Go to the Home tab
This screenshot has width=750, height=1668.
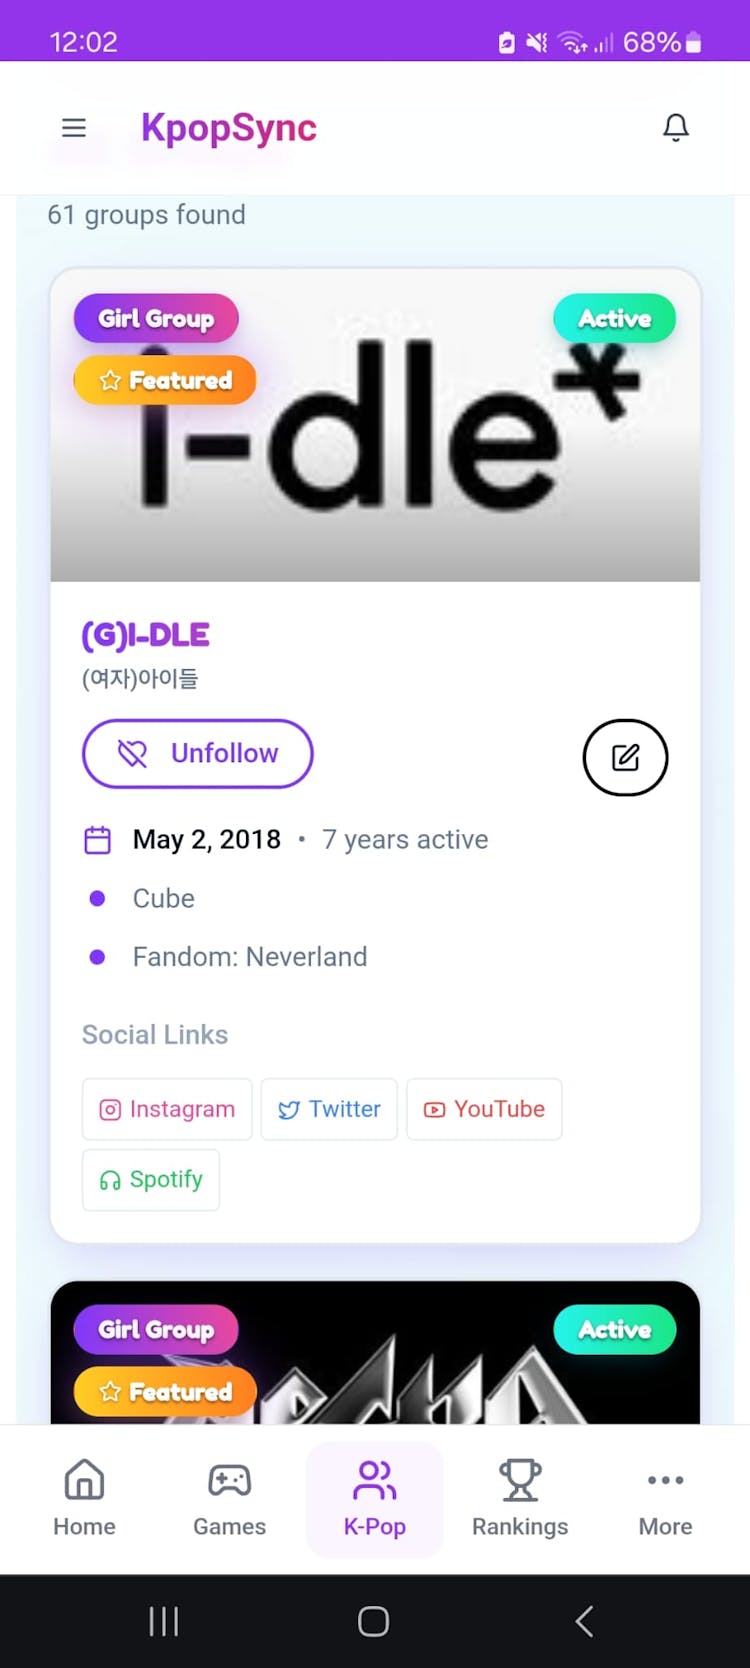[84, 1498]
